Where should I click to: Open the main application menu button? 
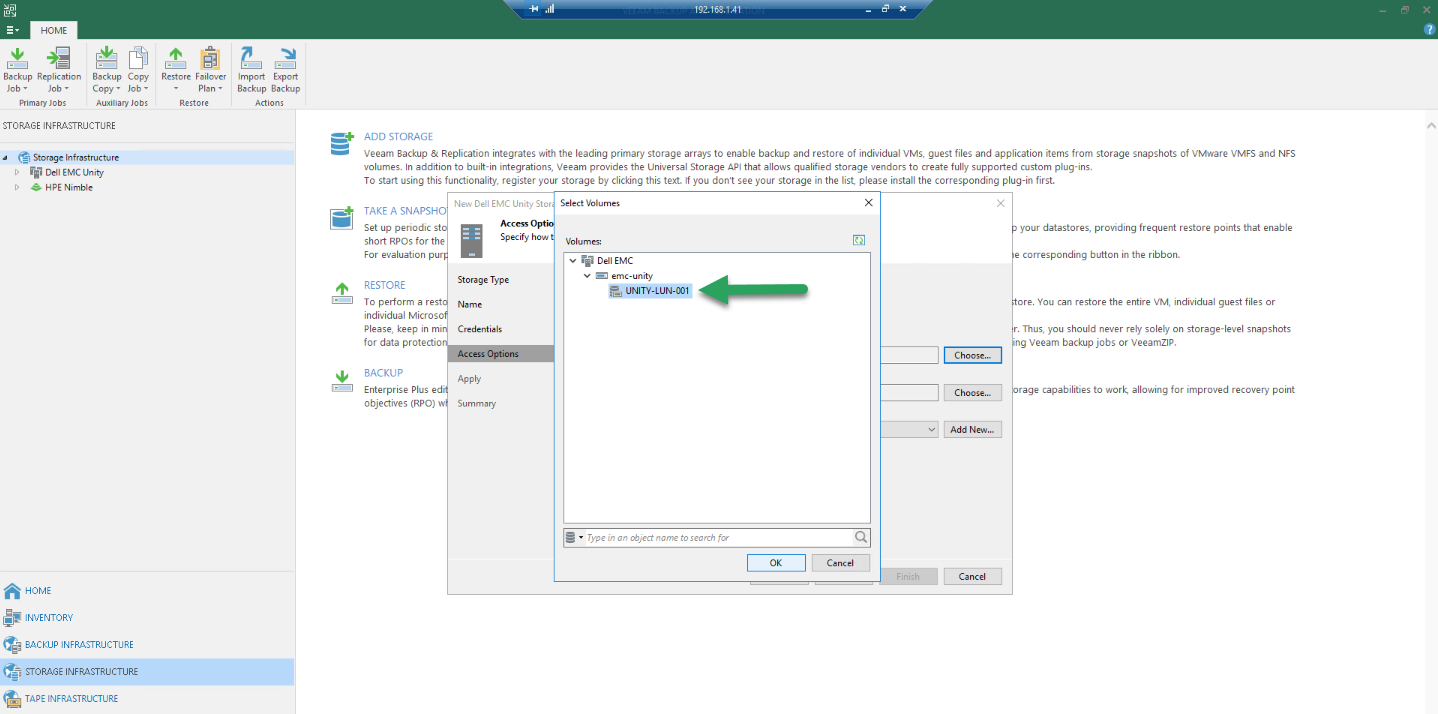[11, 30]
